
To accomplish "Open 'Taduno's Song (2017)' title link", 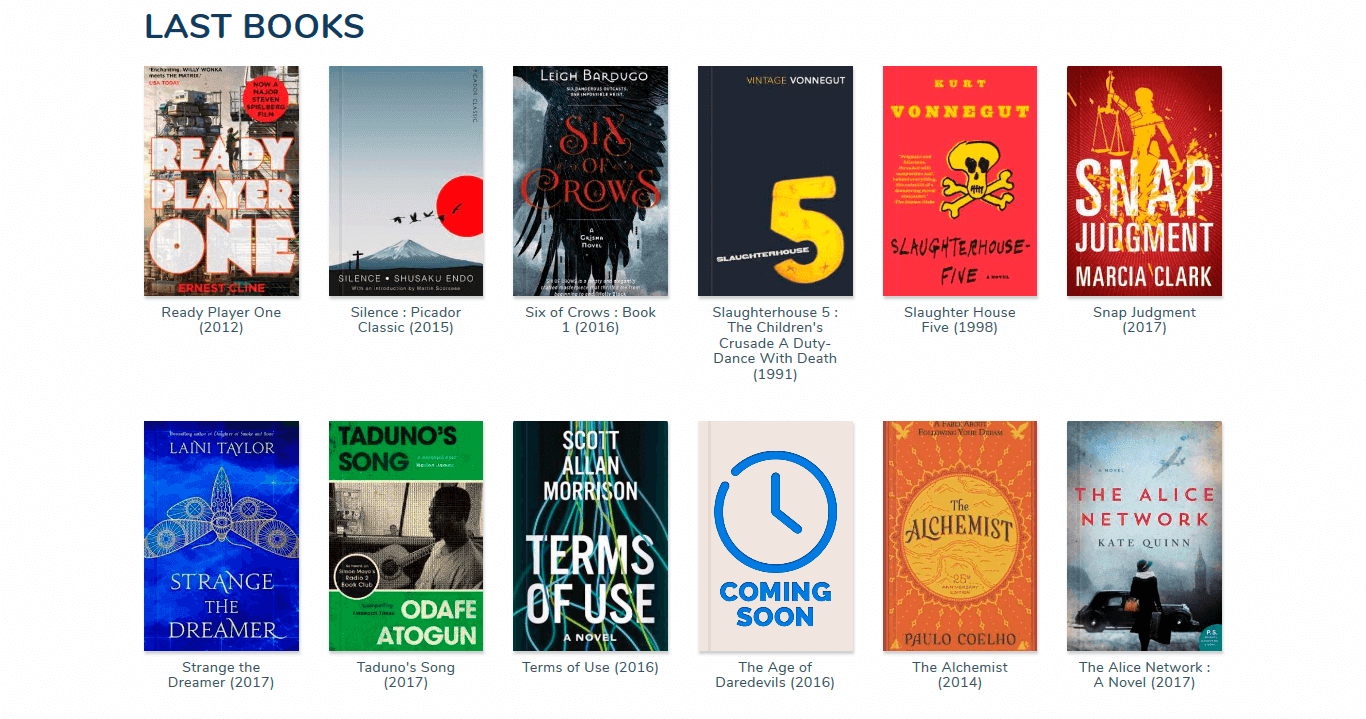I will (406, 675).
